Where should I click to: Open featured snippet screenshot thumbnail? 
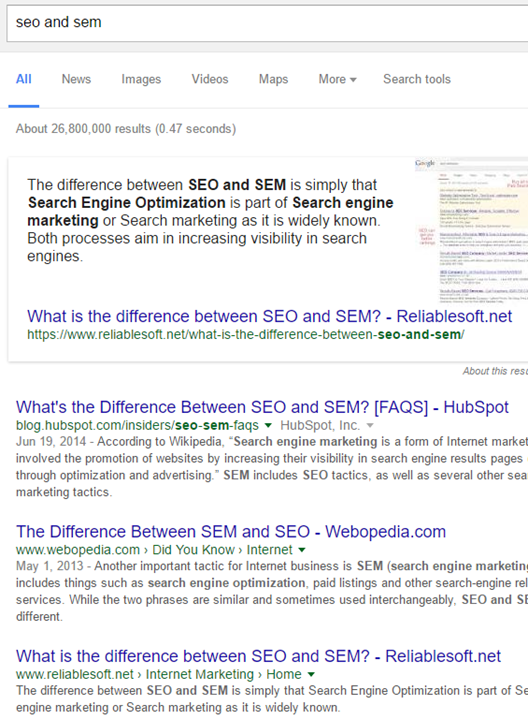(x=471, y=231)
